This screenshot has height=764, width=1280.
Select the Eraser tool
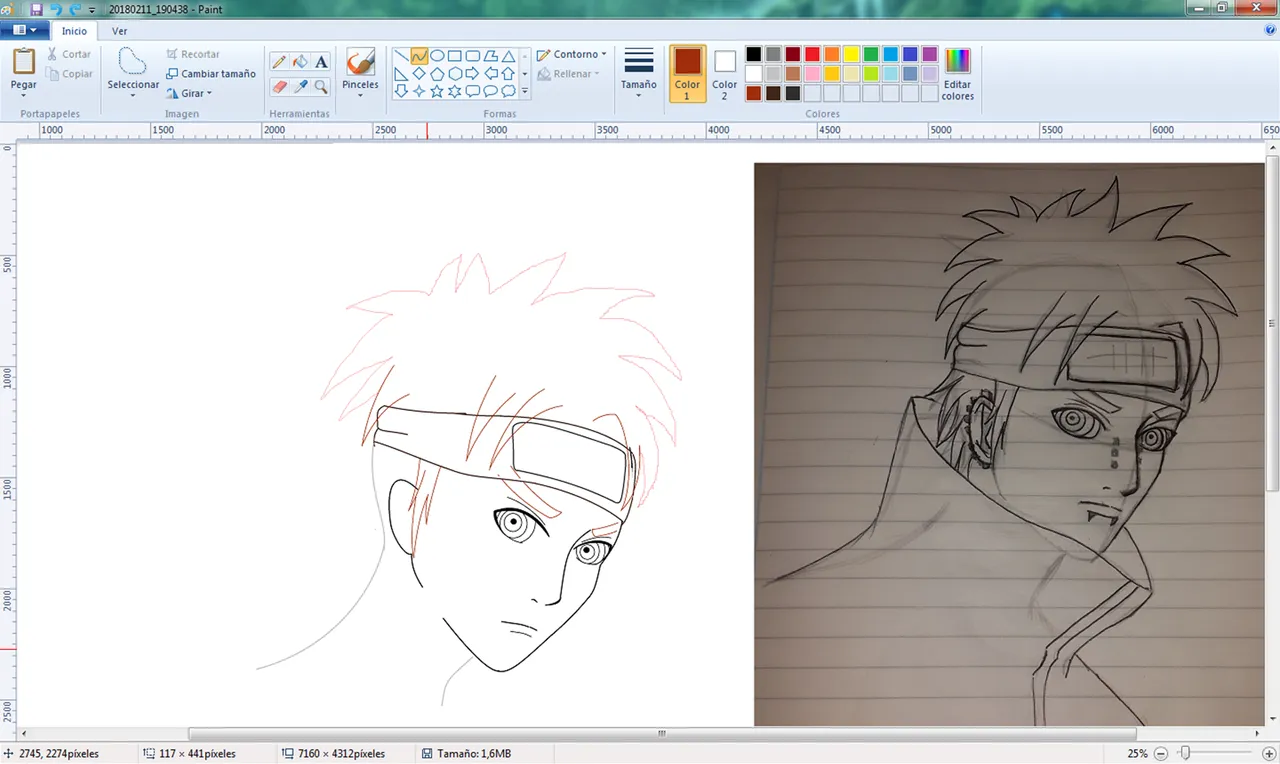point(279,87)
